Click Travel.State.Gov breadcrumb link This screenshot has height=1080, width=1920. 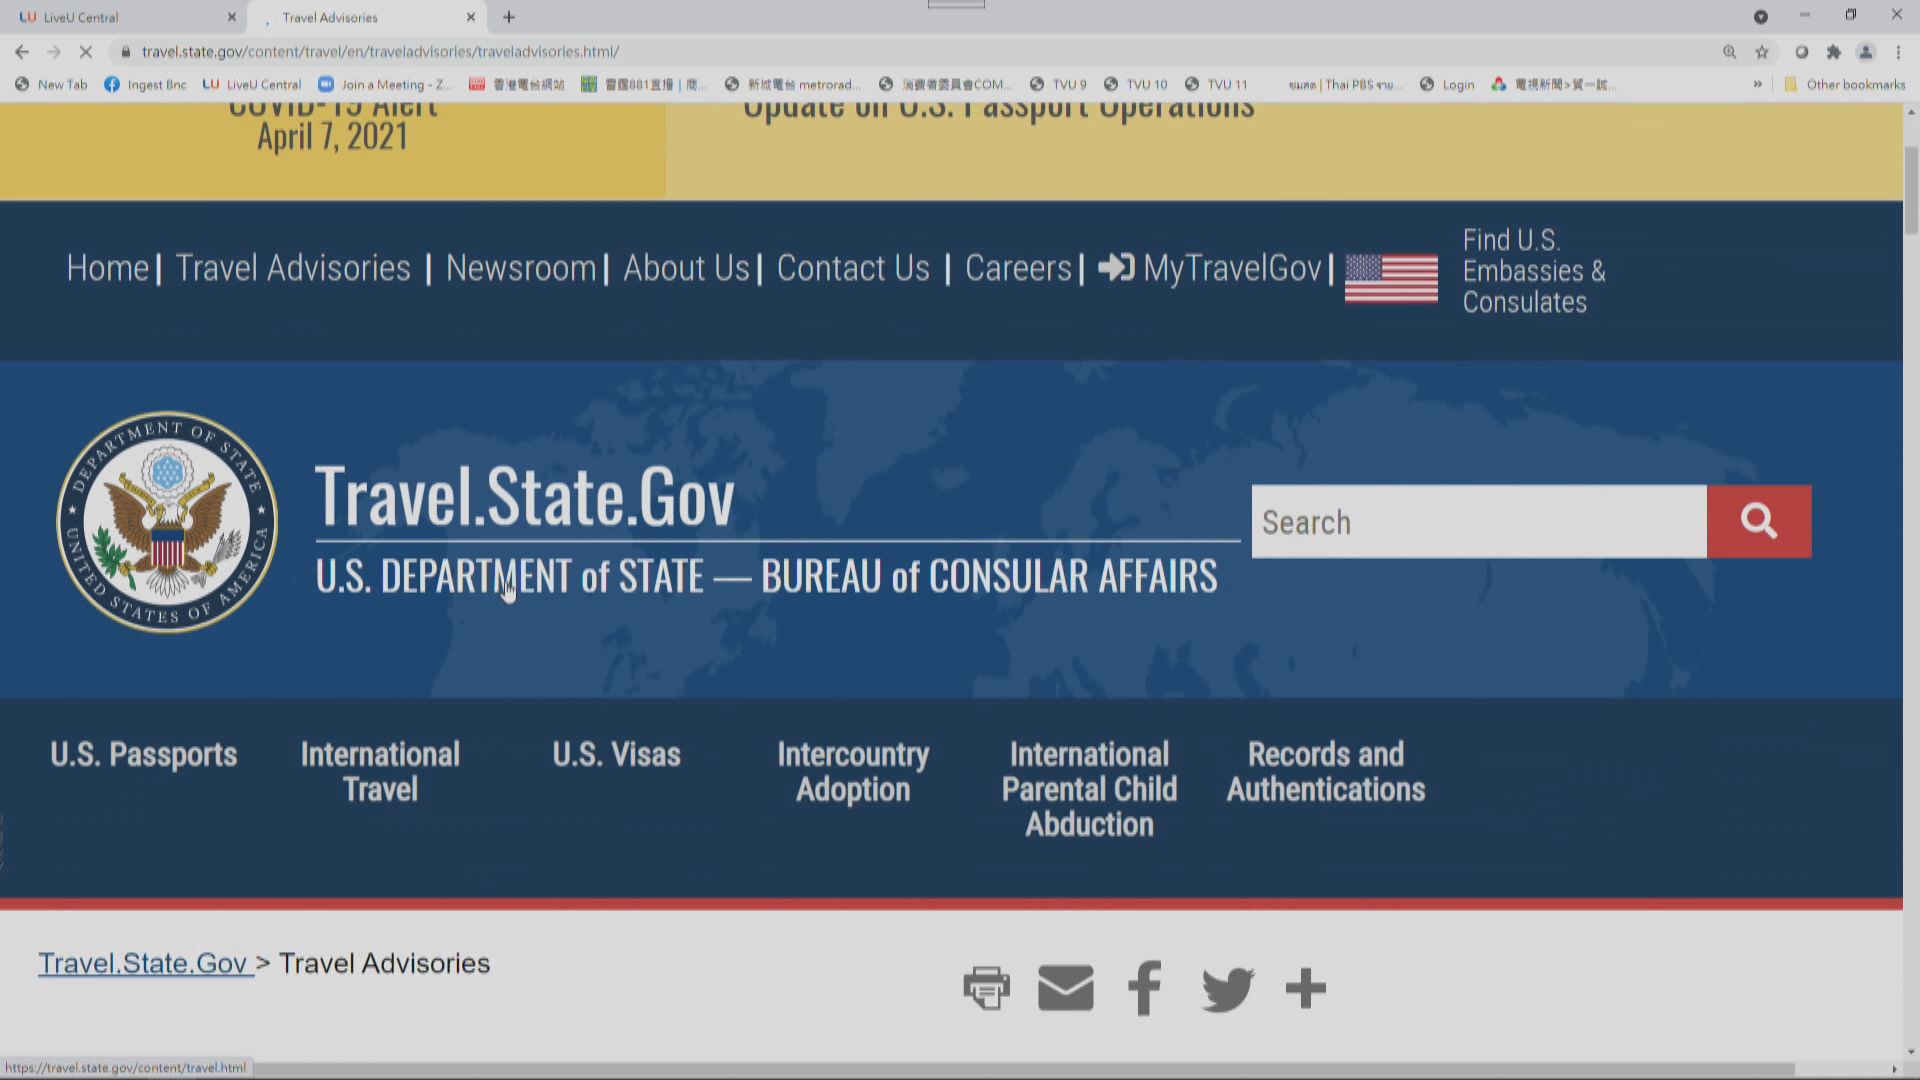(x=143, y=963)
